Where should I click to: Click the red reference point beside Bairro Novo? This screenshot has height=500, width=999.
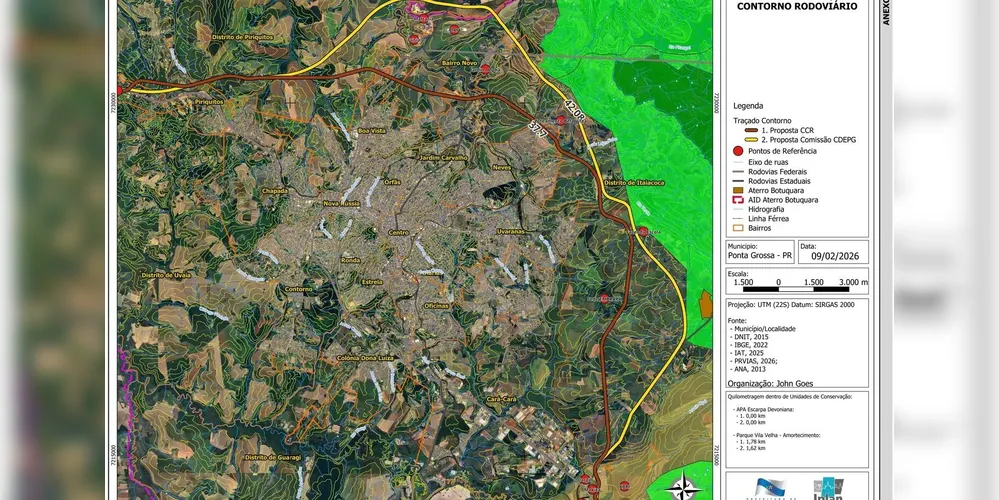tap(485, 69)
